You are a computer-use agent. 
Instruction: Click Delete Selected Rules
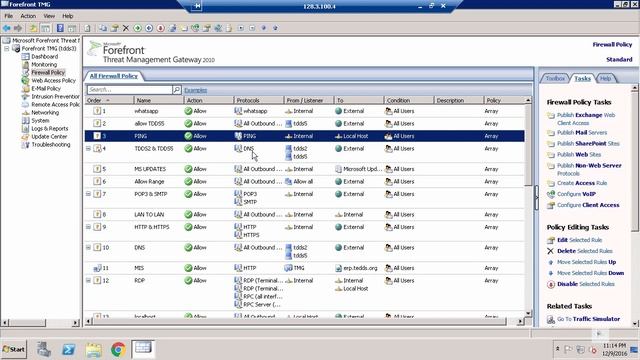pos(584,251)
